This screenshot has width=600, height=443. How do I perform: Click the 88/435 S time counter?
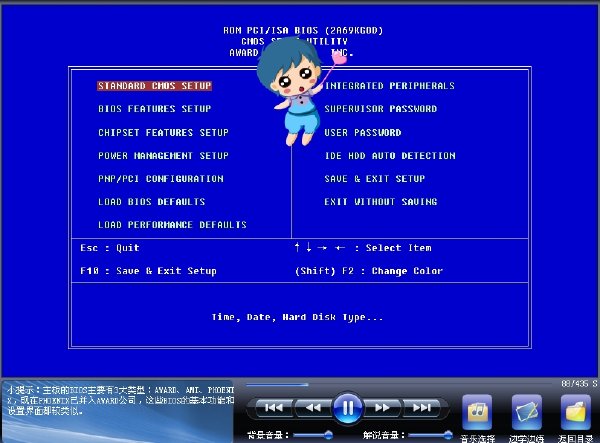click(x=579, y=383)
